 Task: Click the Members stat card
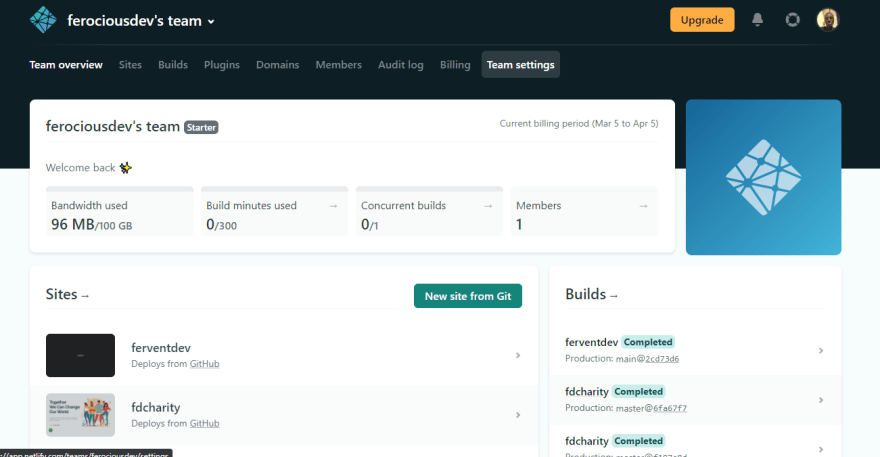pos(584,211)
